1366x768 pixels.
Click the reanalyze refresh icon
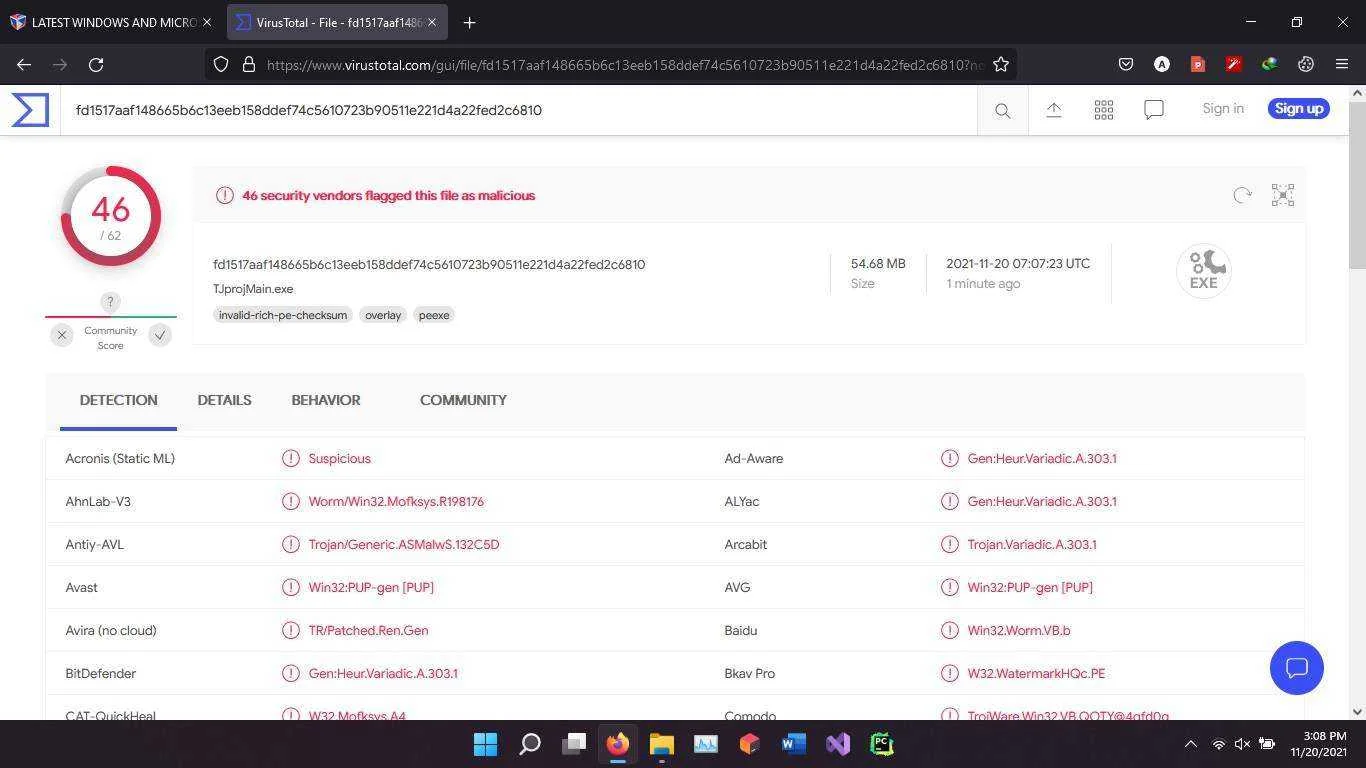point(1242,195)
